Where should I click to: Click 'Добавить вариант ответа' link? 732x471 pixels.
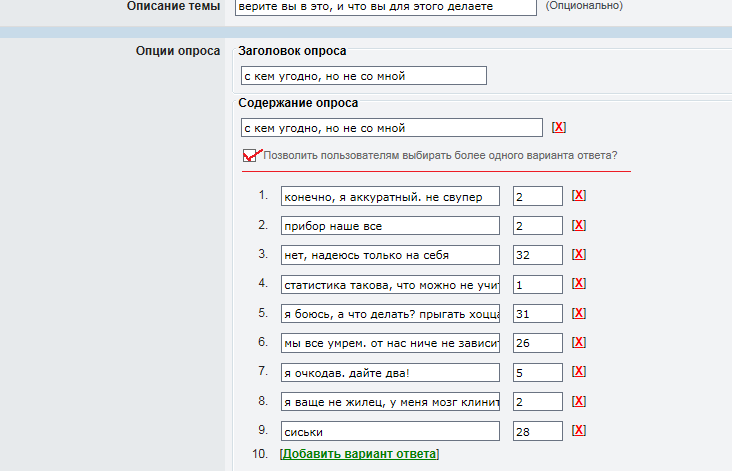click(359, 454)
